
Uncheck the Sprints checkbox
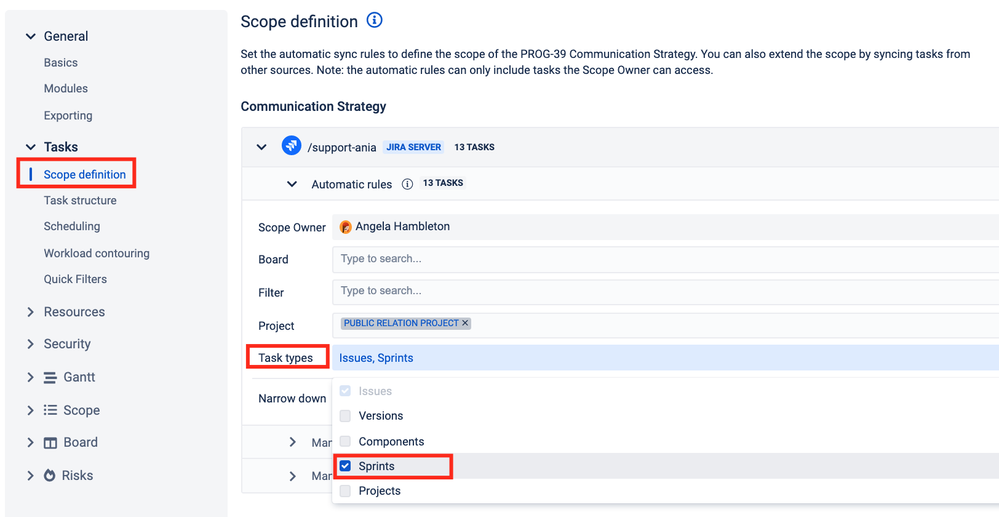point(345,466)
